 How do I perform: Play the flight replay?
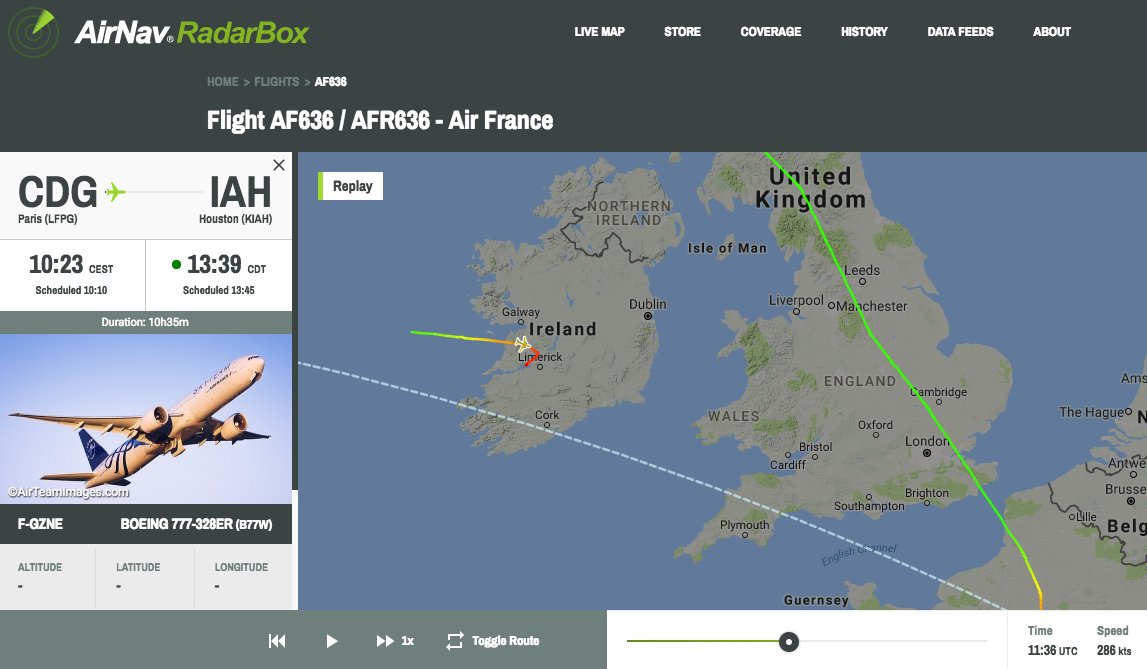331,641
